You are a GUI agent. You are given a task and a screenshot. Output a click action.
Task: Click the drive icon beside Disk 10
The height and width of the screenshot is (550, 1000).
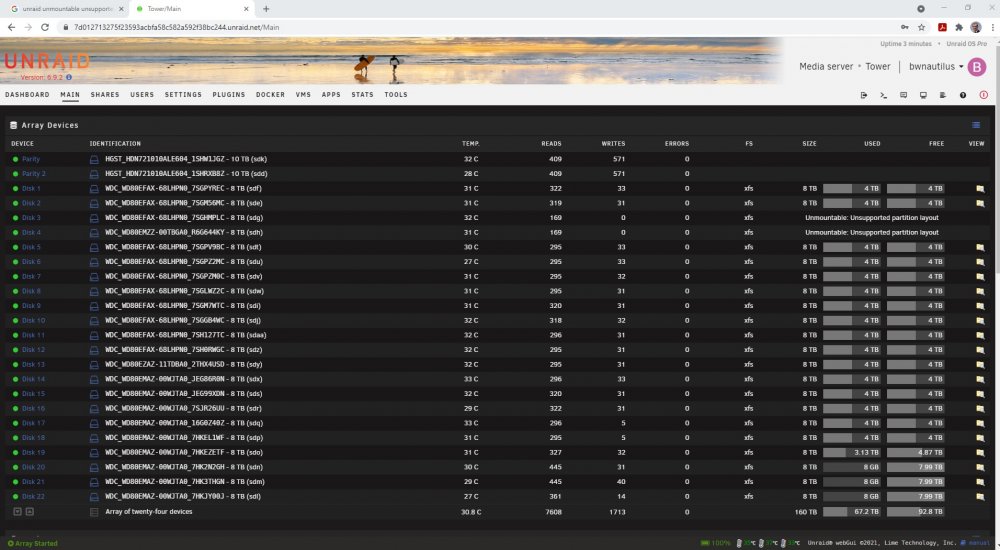94,321
